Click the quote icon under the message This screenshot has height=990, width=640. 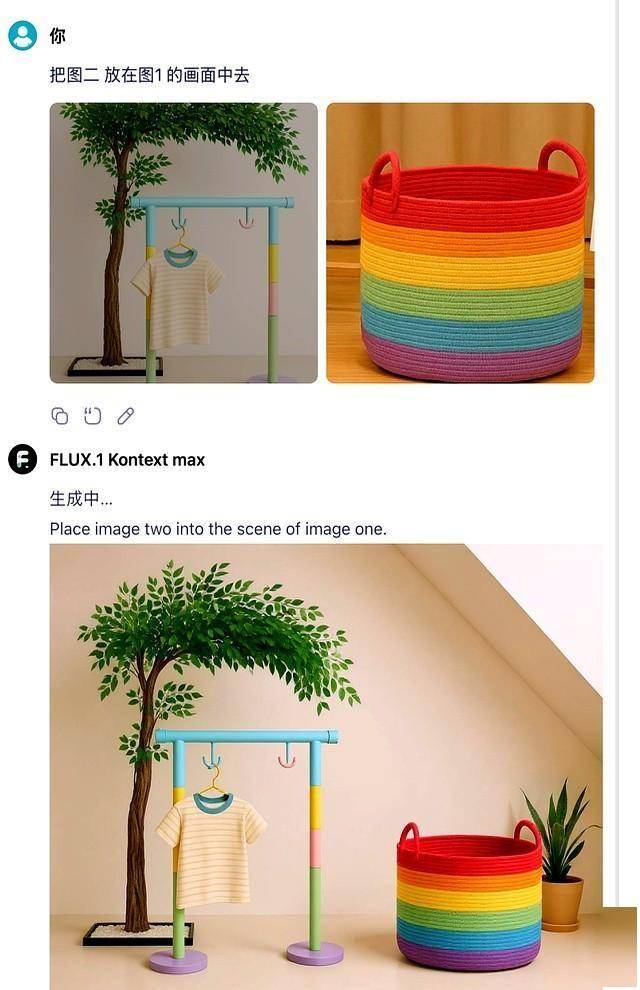pos(93,416)
